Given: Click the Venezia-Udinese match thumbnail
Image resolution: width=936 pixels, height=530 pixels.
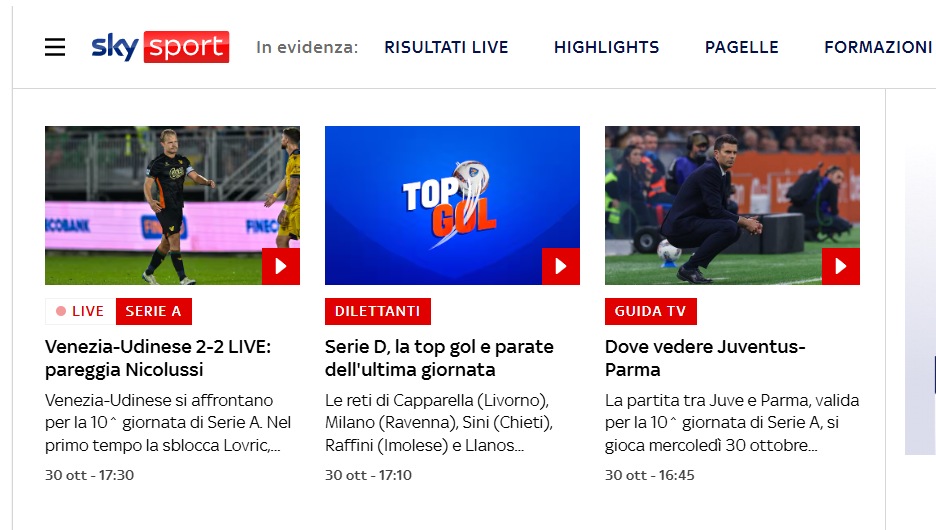Looking at the screenshot, I should coord(173,205).
